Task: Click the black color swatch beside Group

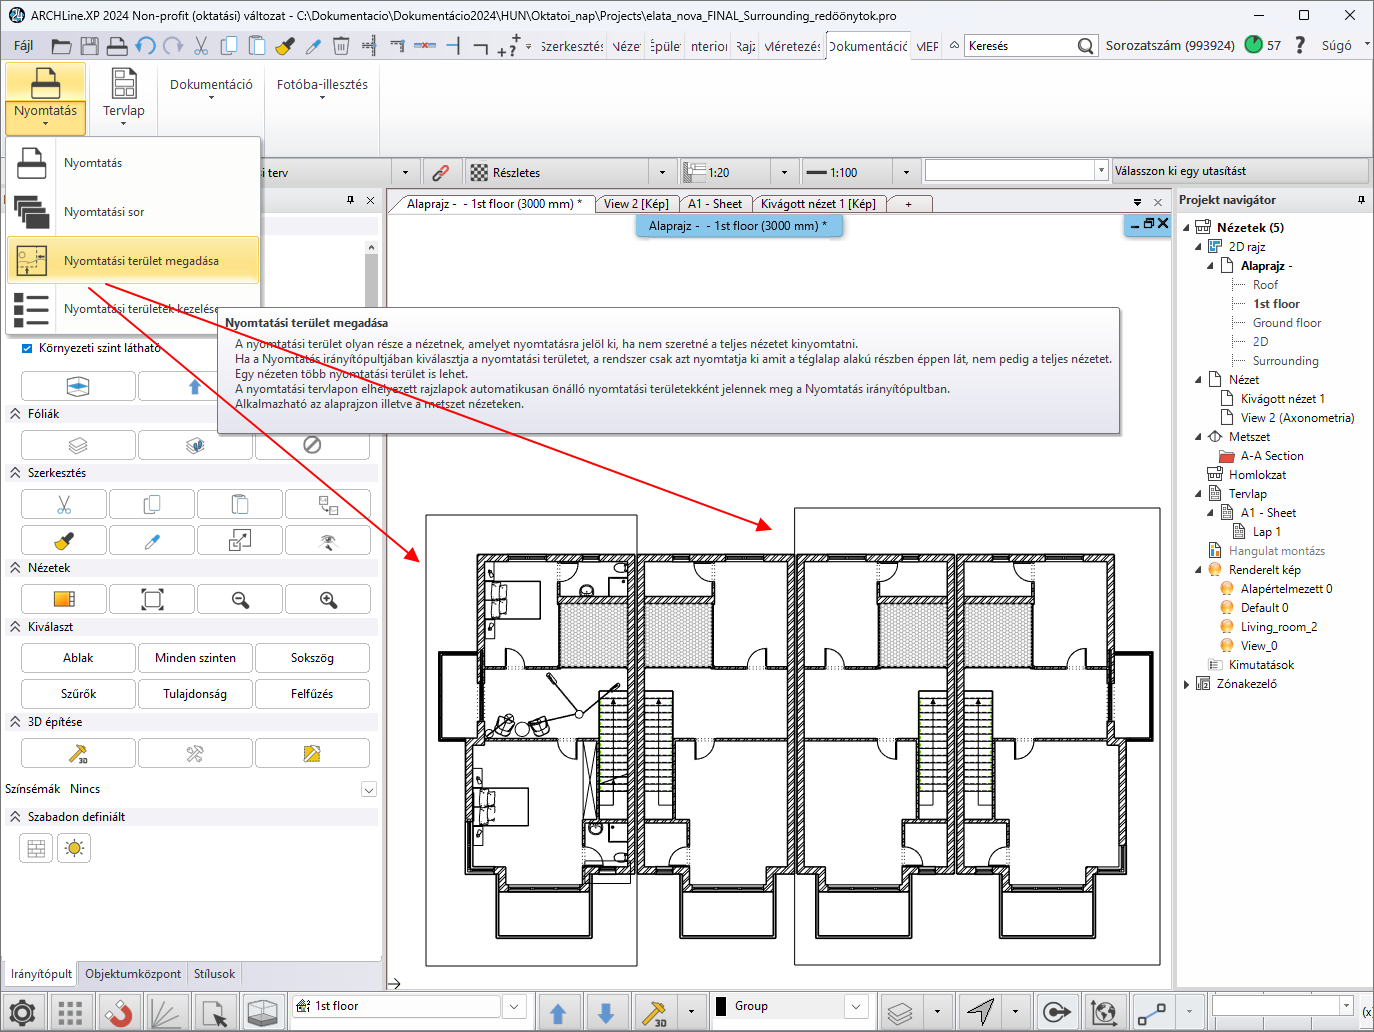Action: (x=721, y=1006)
